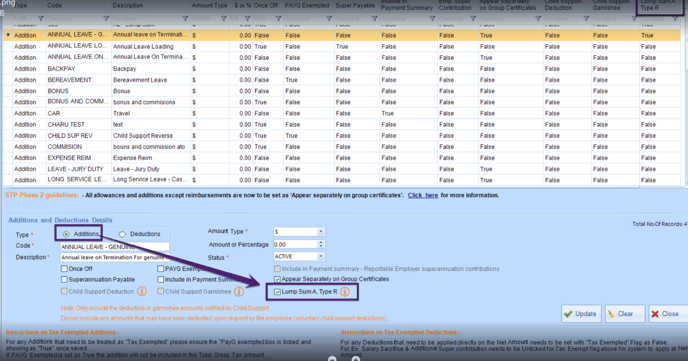Open the Amount Type dropdown
Image resolution: width=688 pixels, height=361 pixels.
[321, 232]
